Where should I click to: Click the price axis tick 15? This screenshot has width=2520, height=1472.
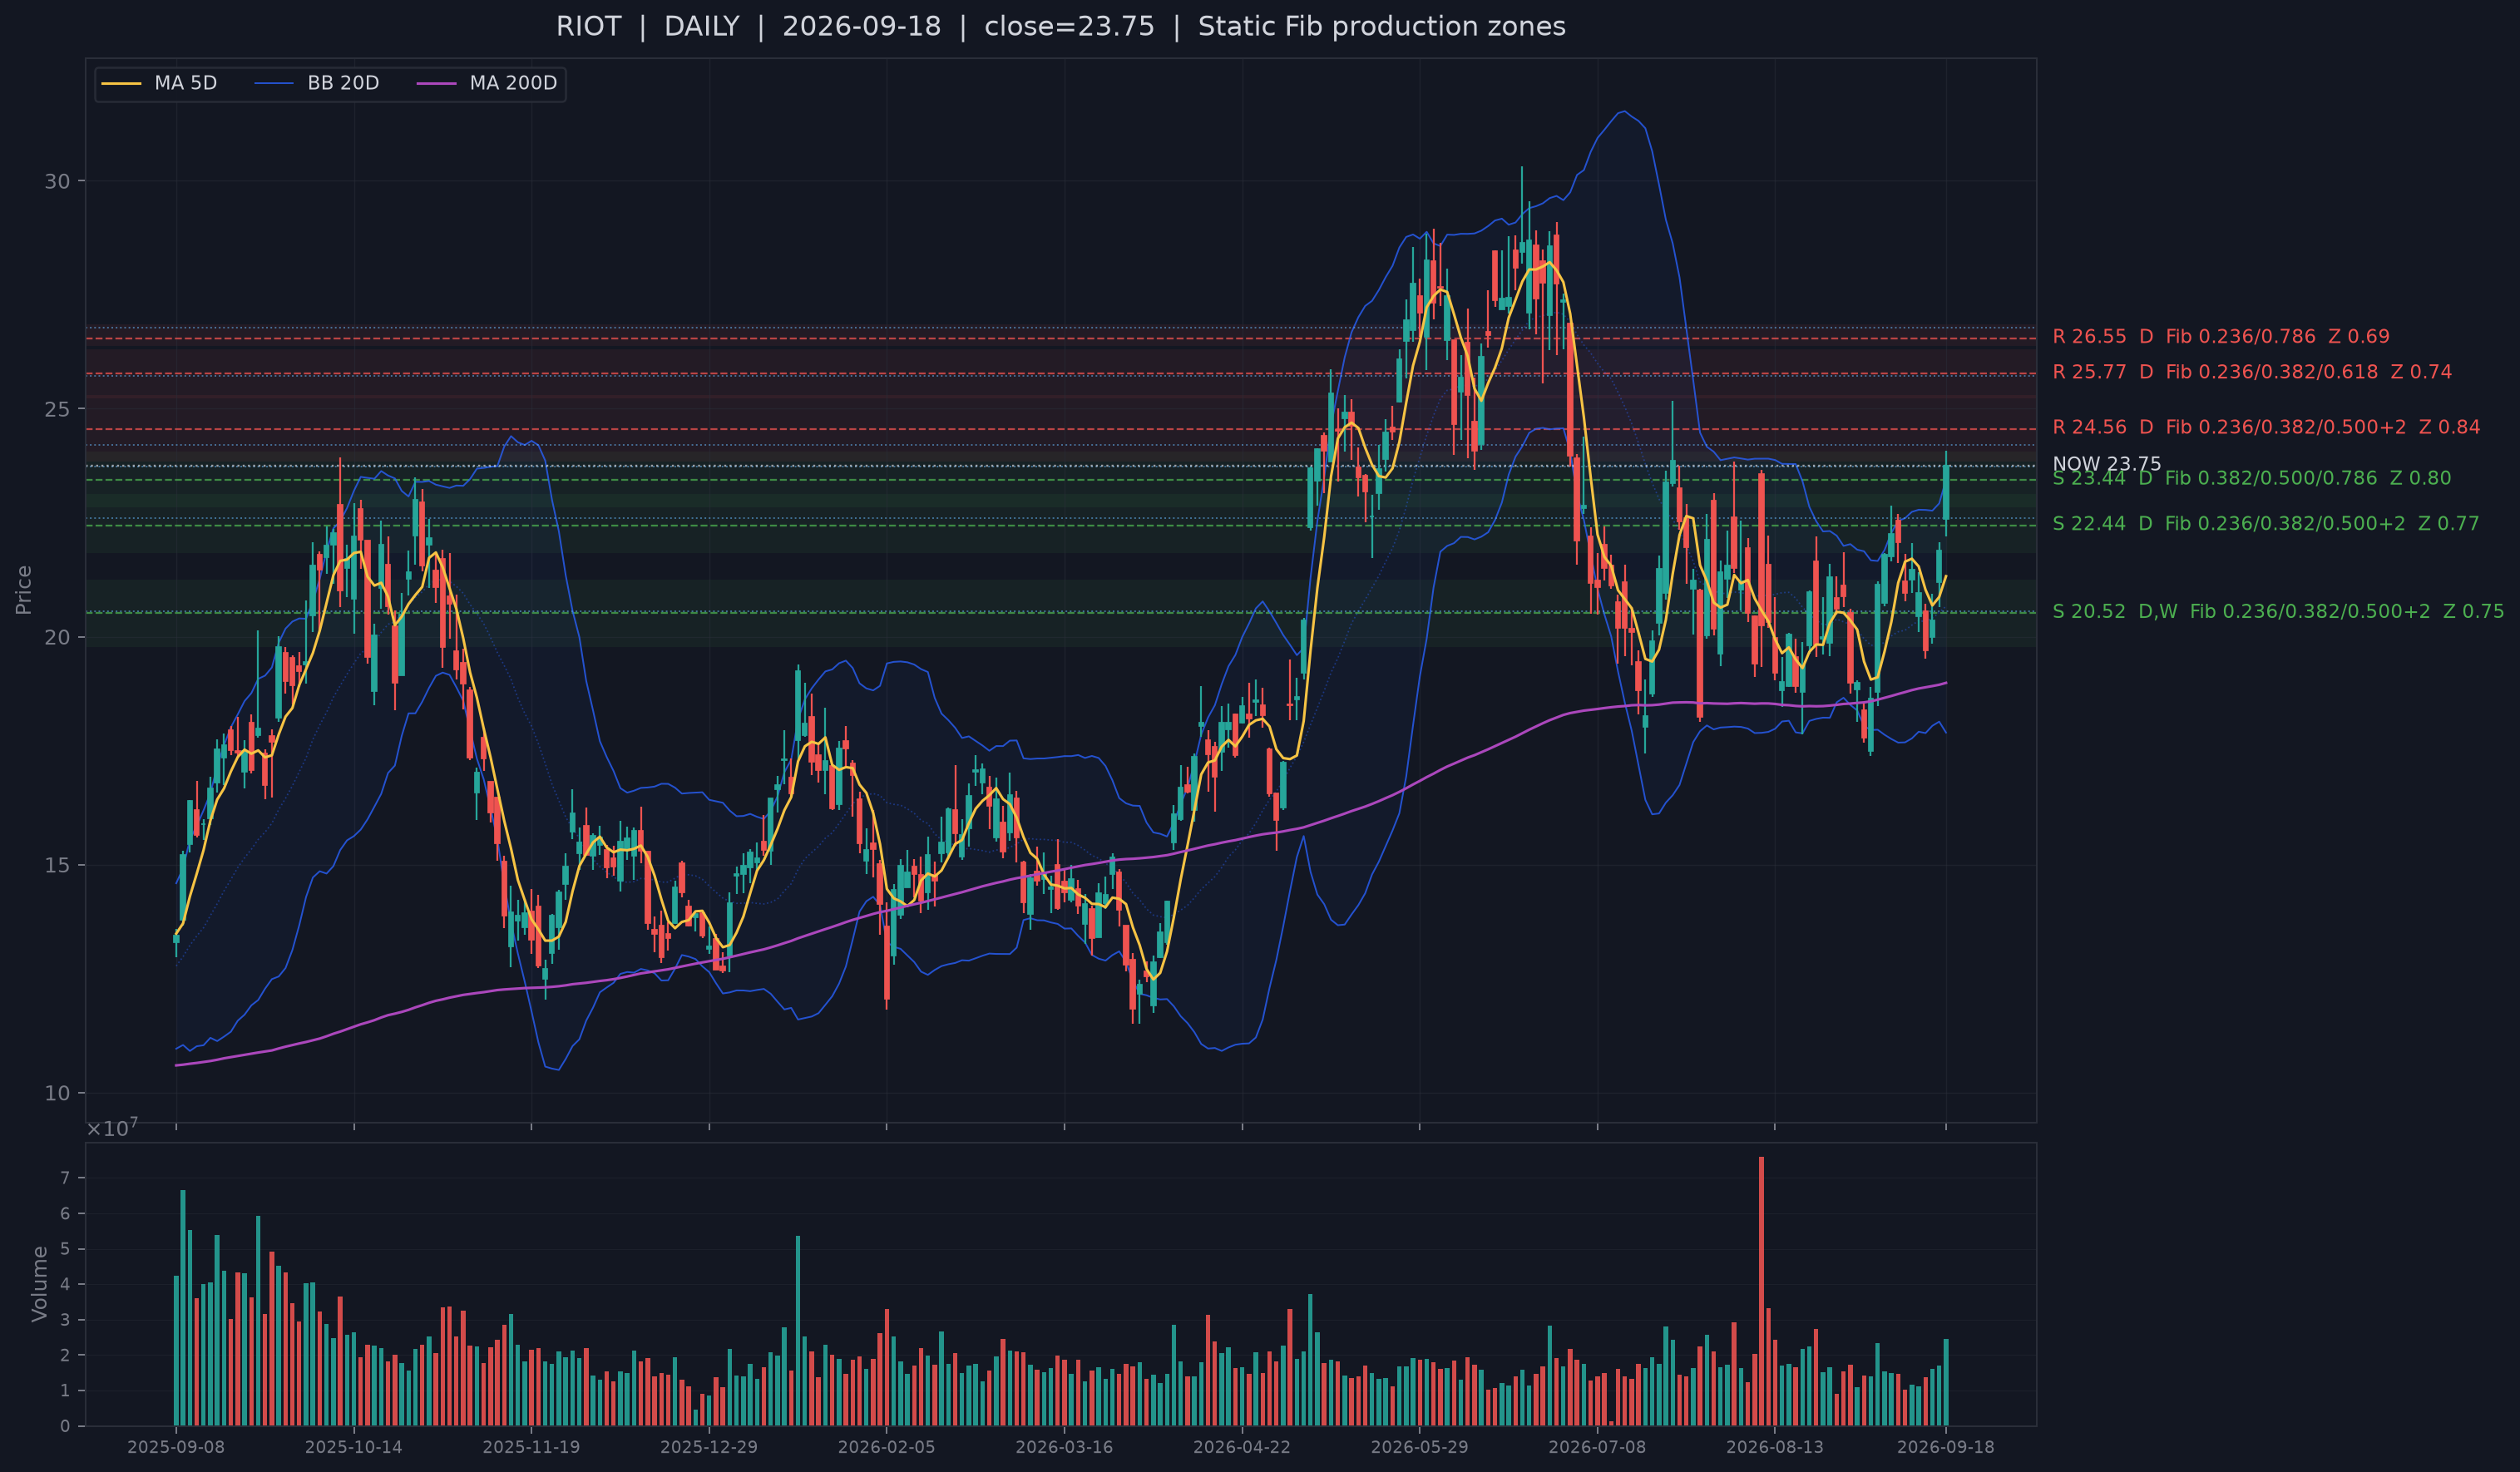coord(57,865)
